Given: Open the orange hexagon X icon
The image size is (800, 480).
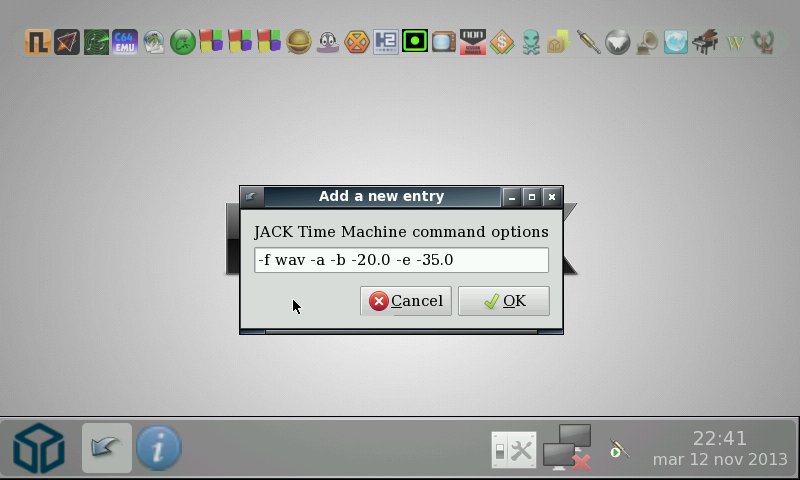Looking at the screenshot, I should pos(357,42).
